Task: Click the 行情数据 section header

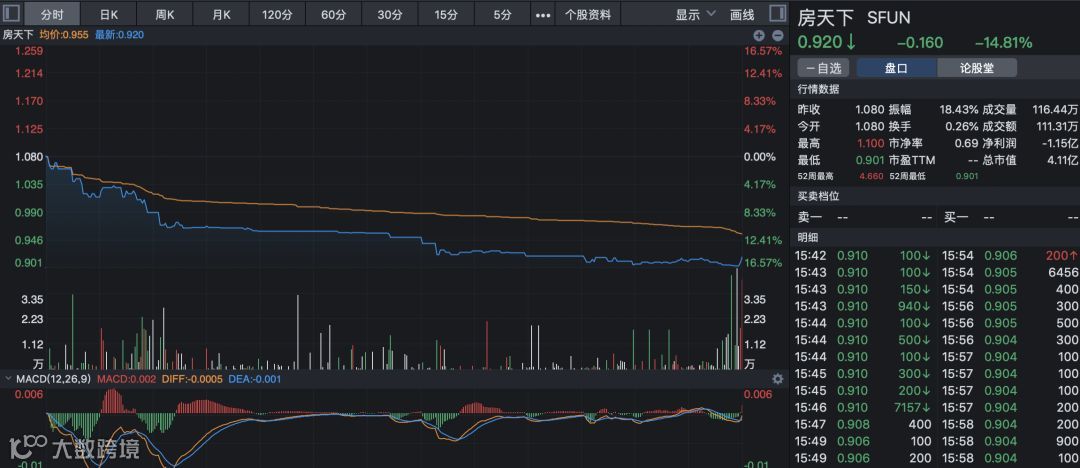Action: [818, 89]
